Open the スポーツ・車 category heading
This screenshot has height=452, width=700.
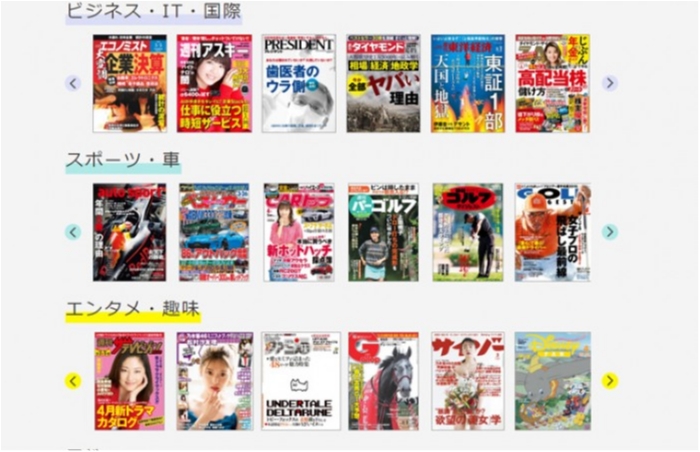coord(123,160)
